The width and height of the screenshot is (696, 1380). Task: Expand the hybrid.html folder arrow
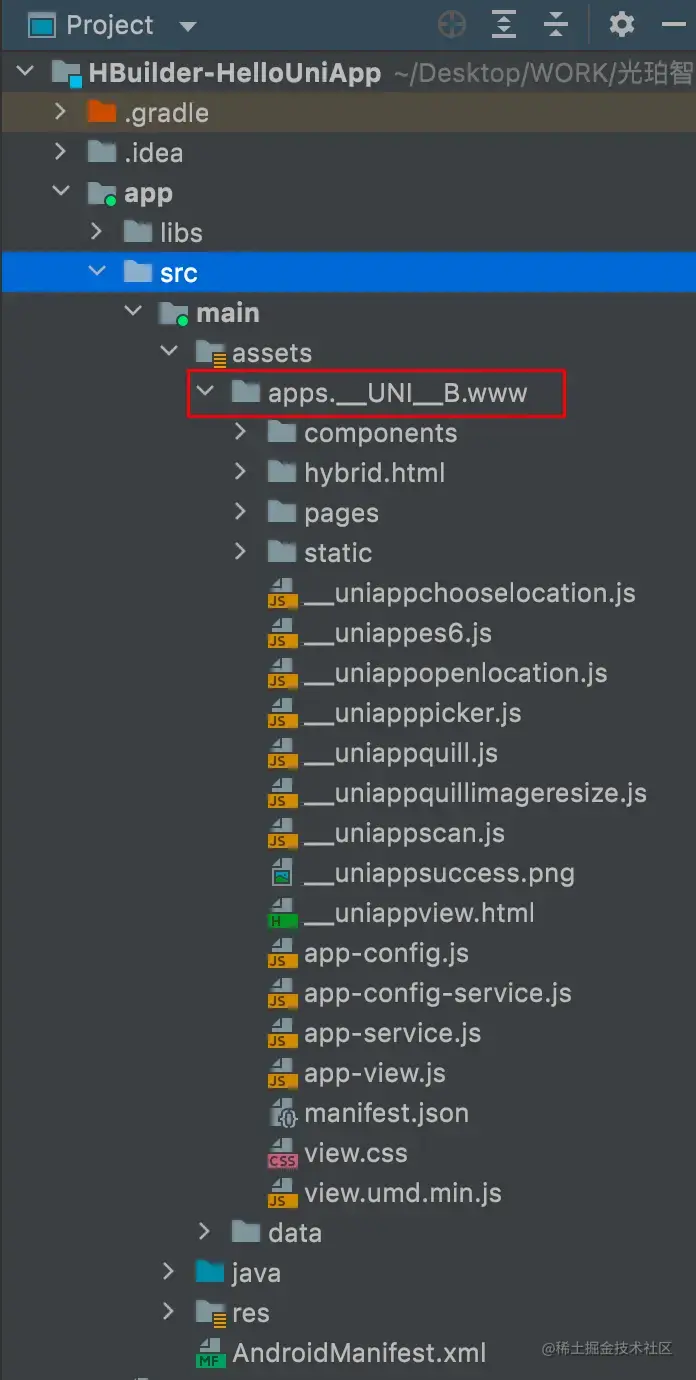point(240,472)
